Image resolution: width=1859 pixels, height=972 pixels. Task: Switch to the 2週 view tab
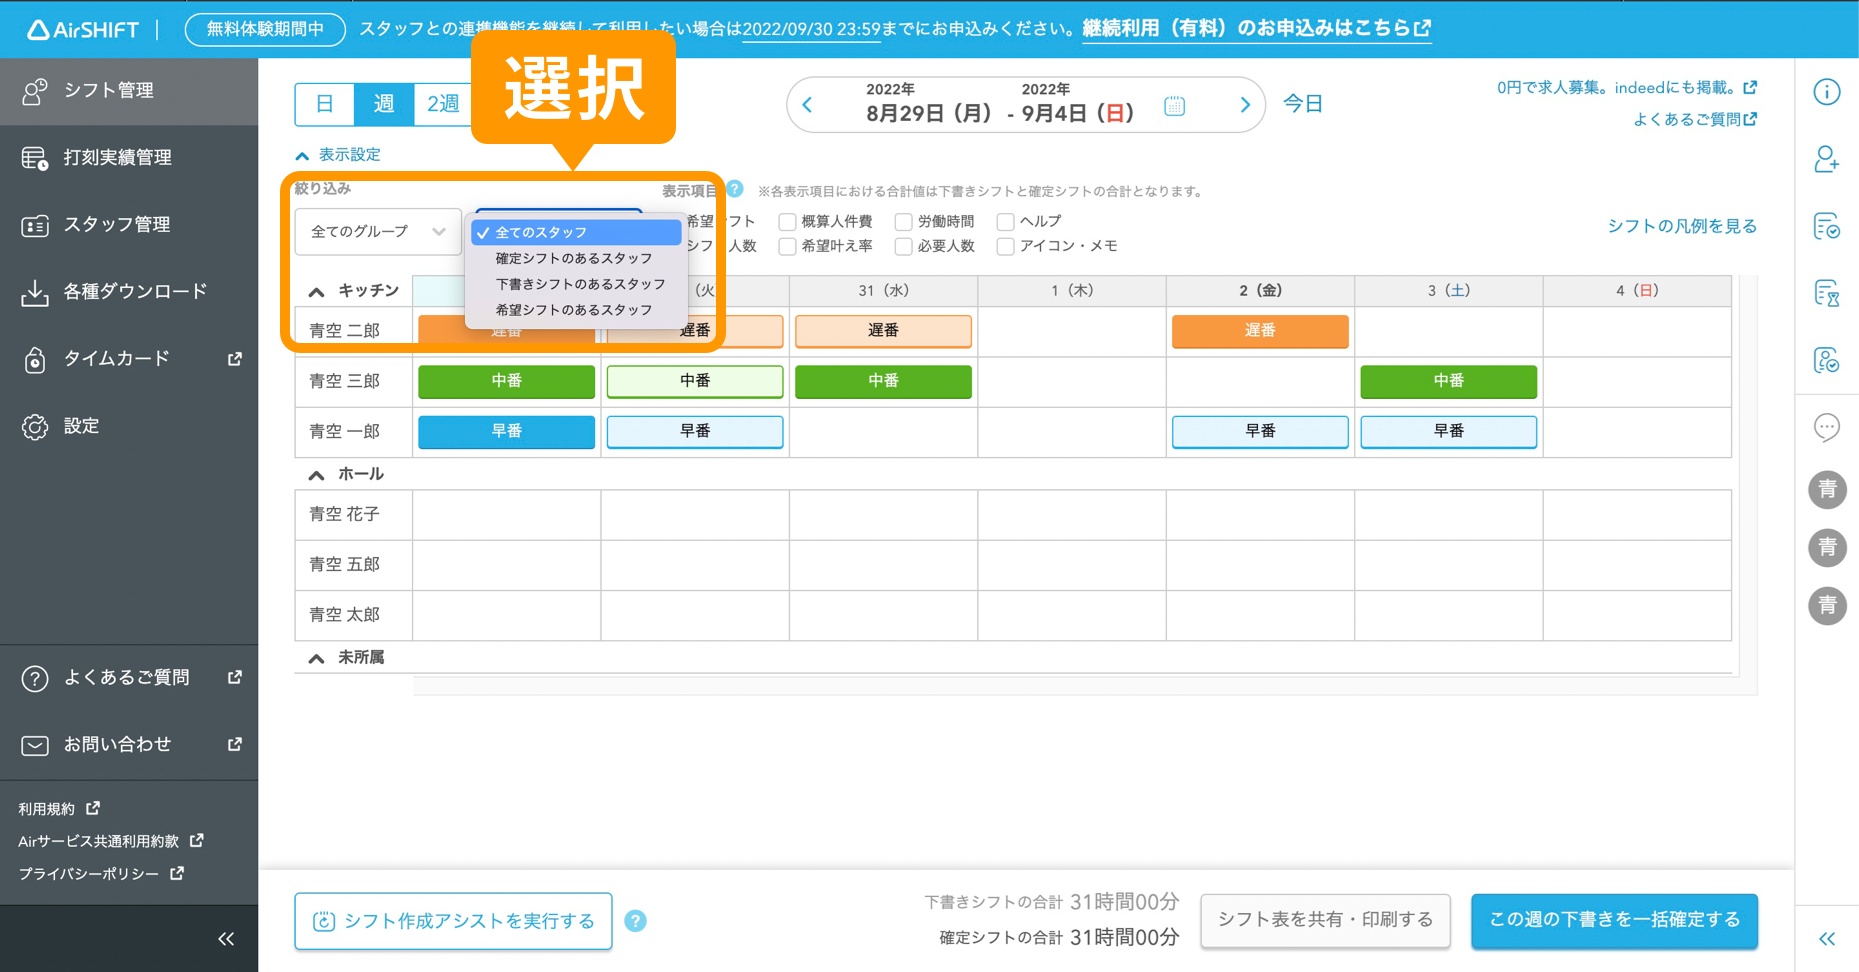[444, 103]
